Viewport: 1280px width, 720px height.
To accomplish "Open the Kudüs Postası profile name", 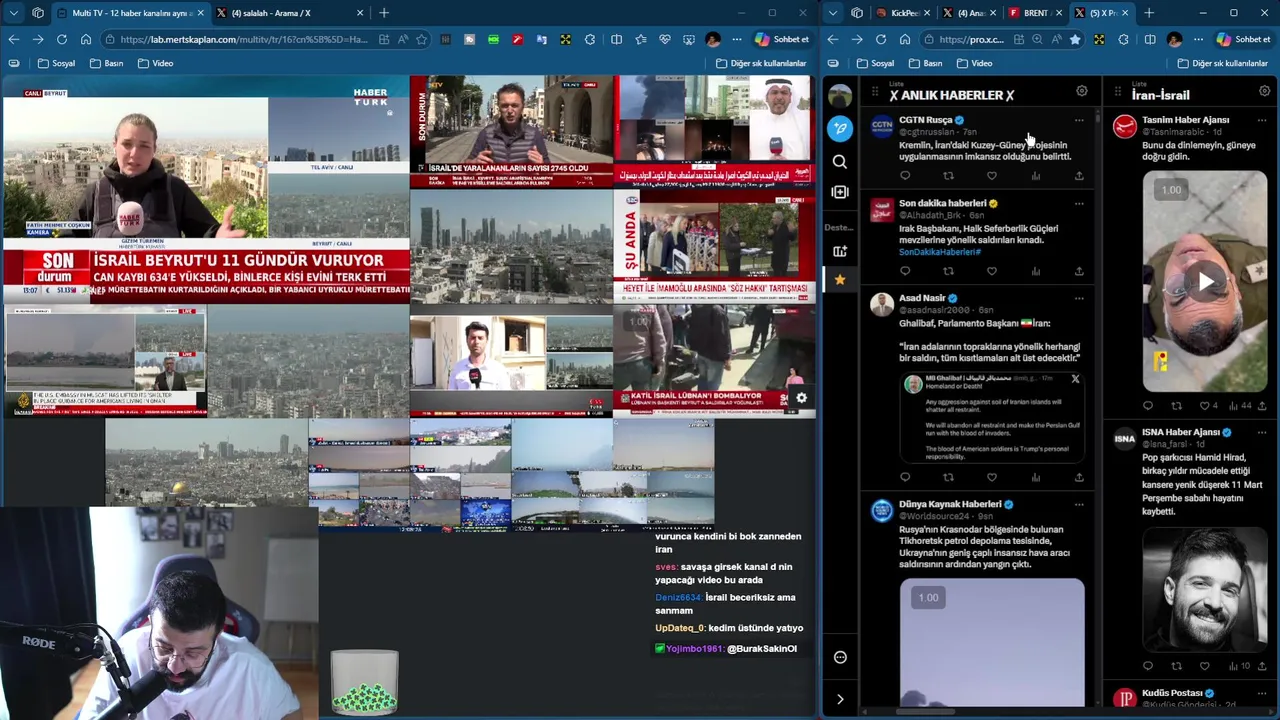I will pos(1172,693).
